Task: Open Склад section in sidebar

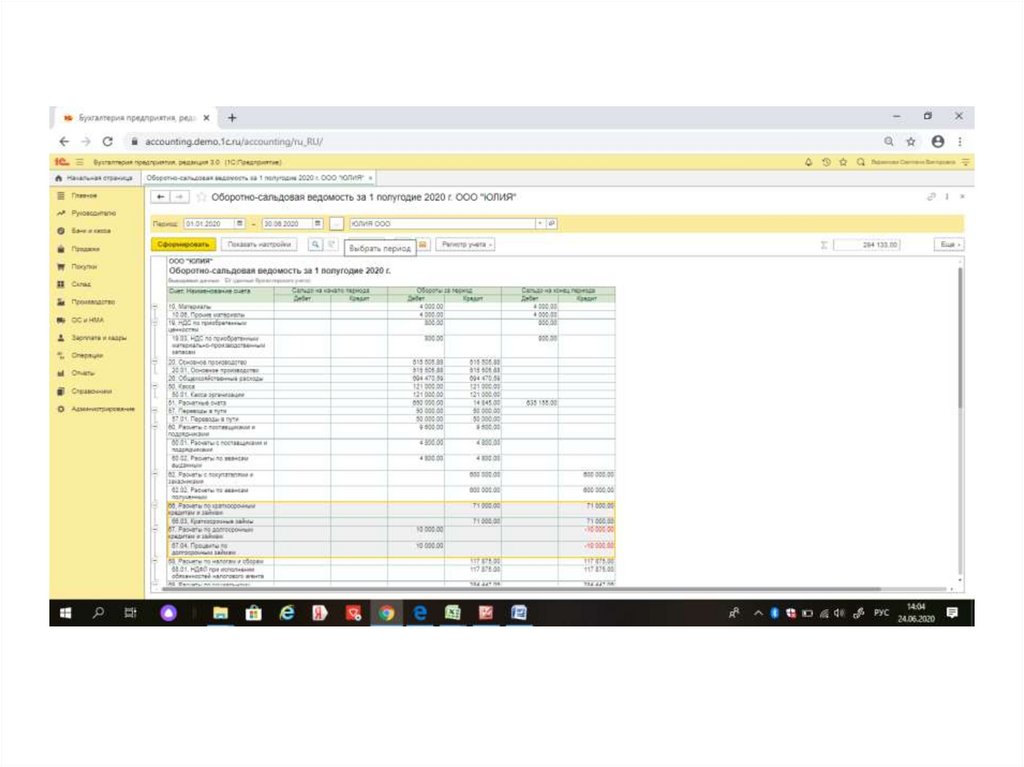Action: coord(81,284)
